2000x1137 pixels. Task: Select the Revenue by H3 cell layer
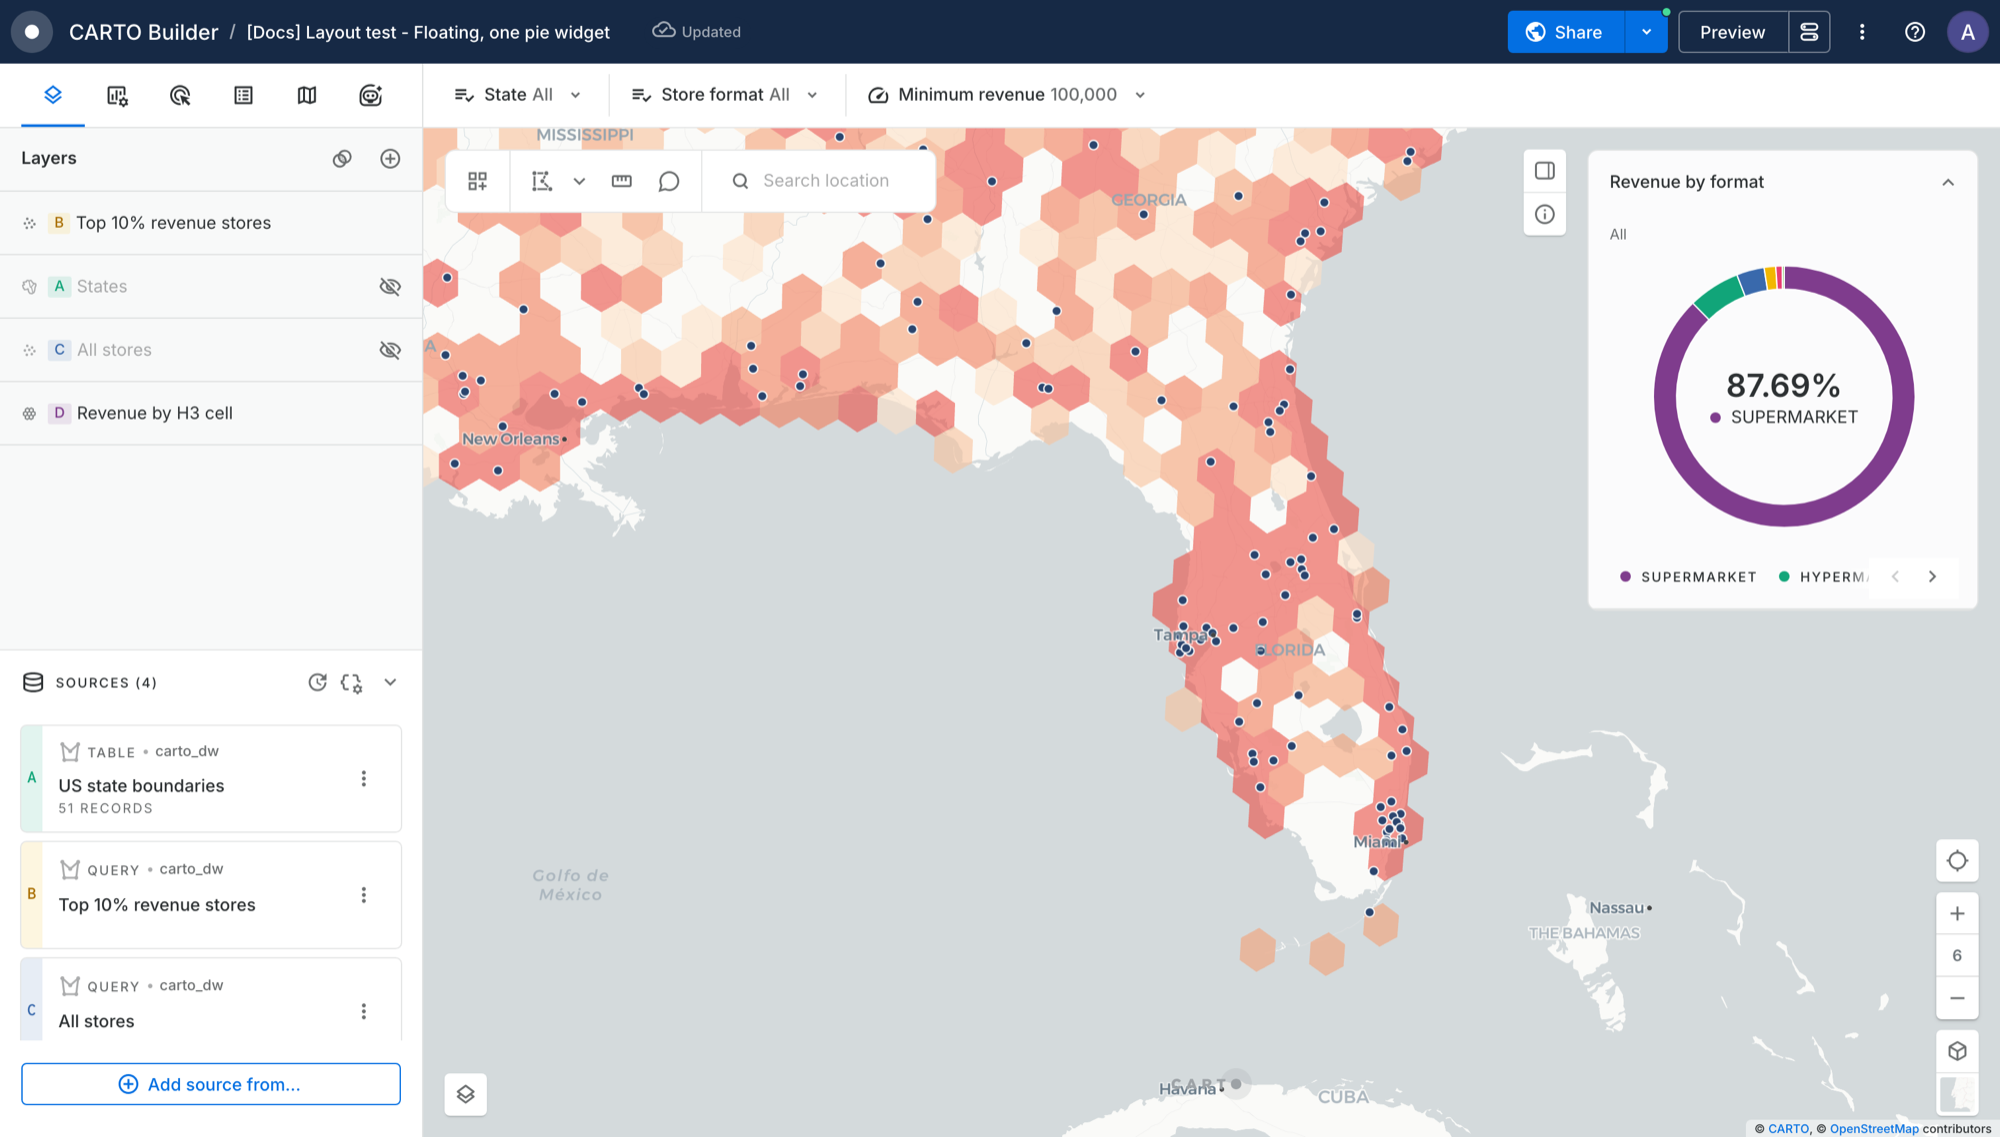(211, 413)
